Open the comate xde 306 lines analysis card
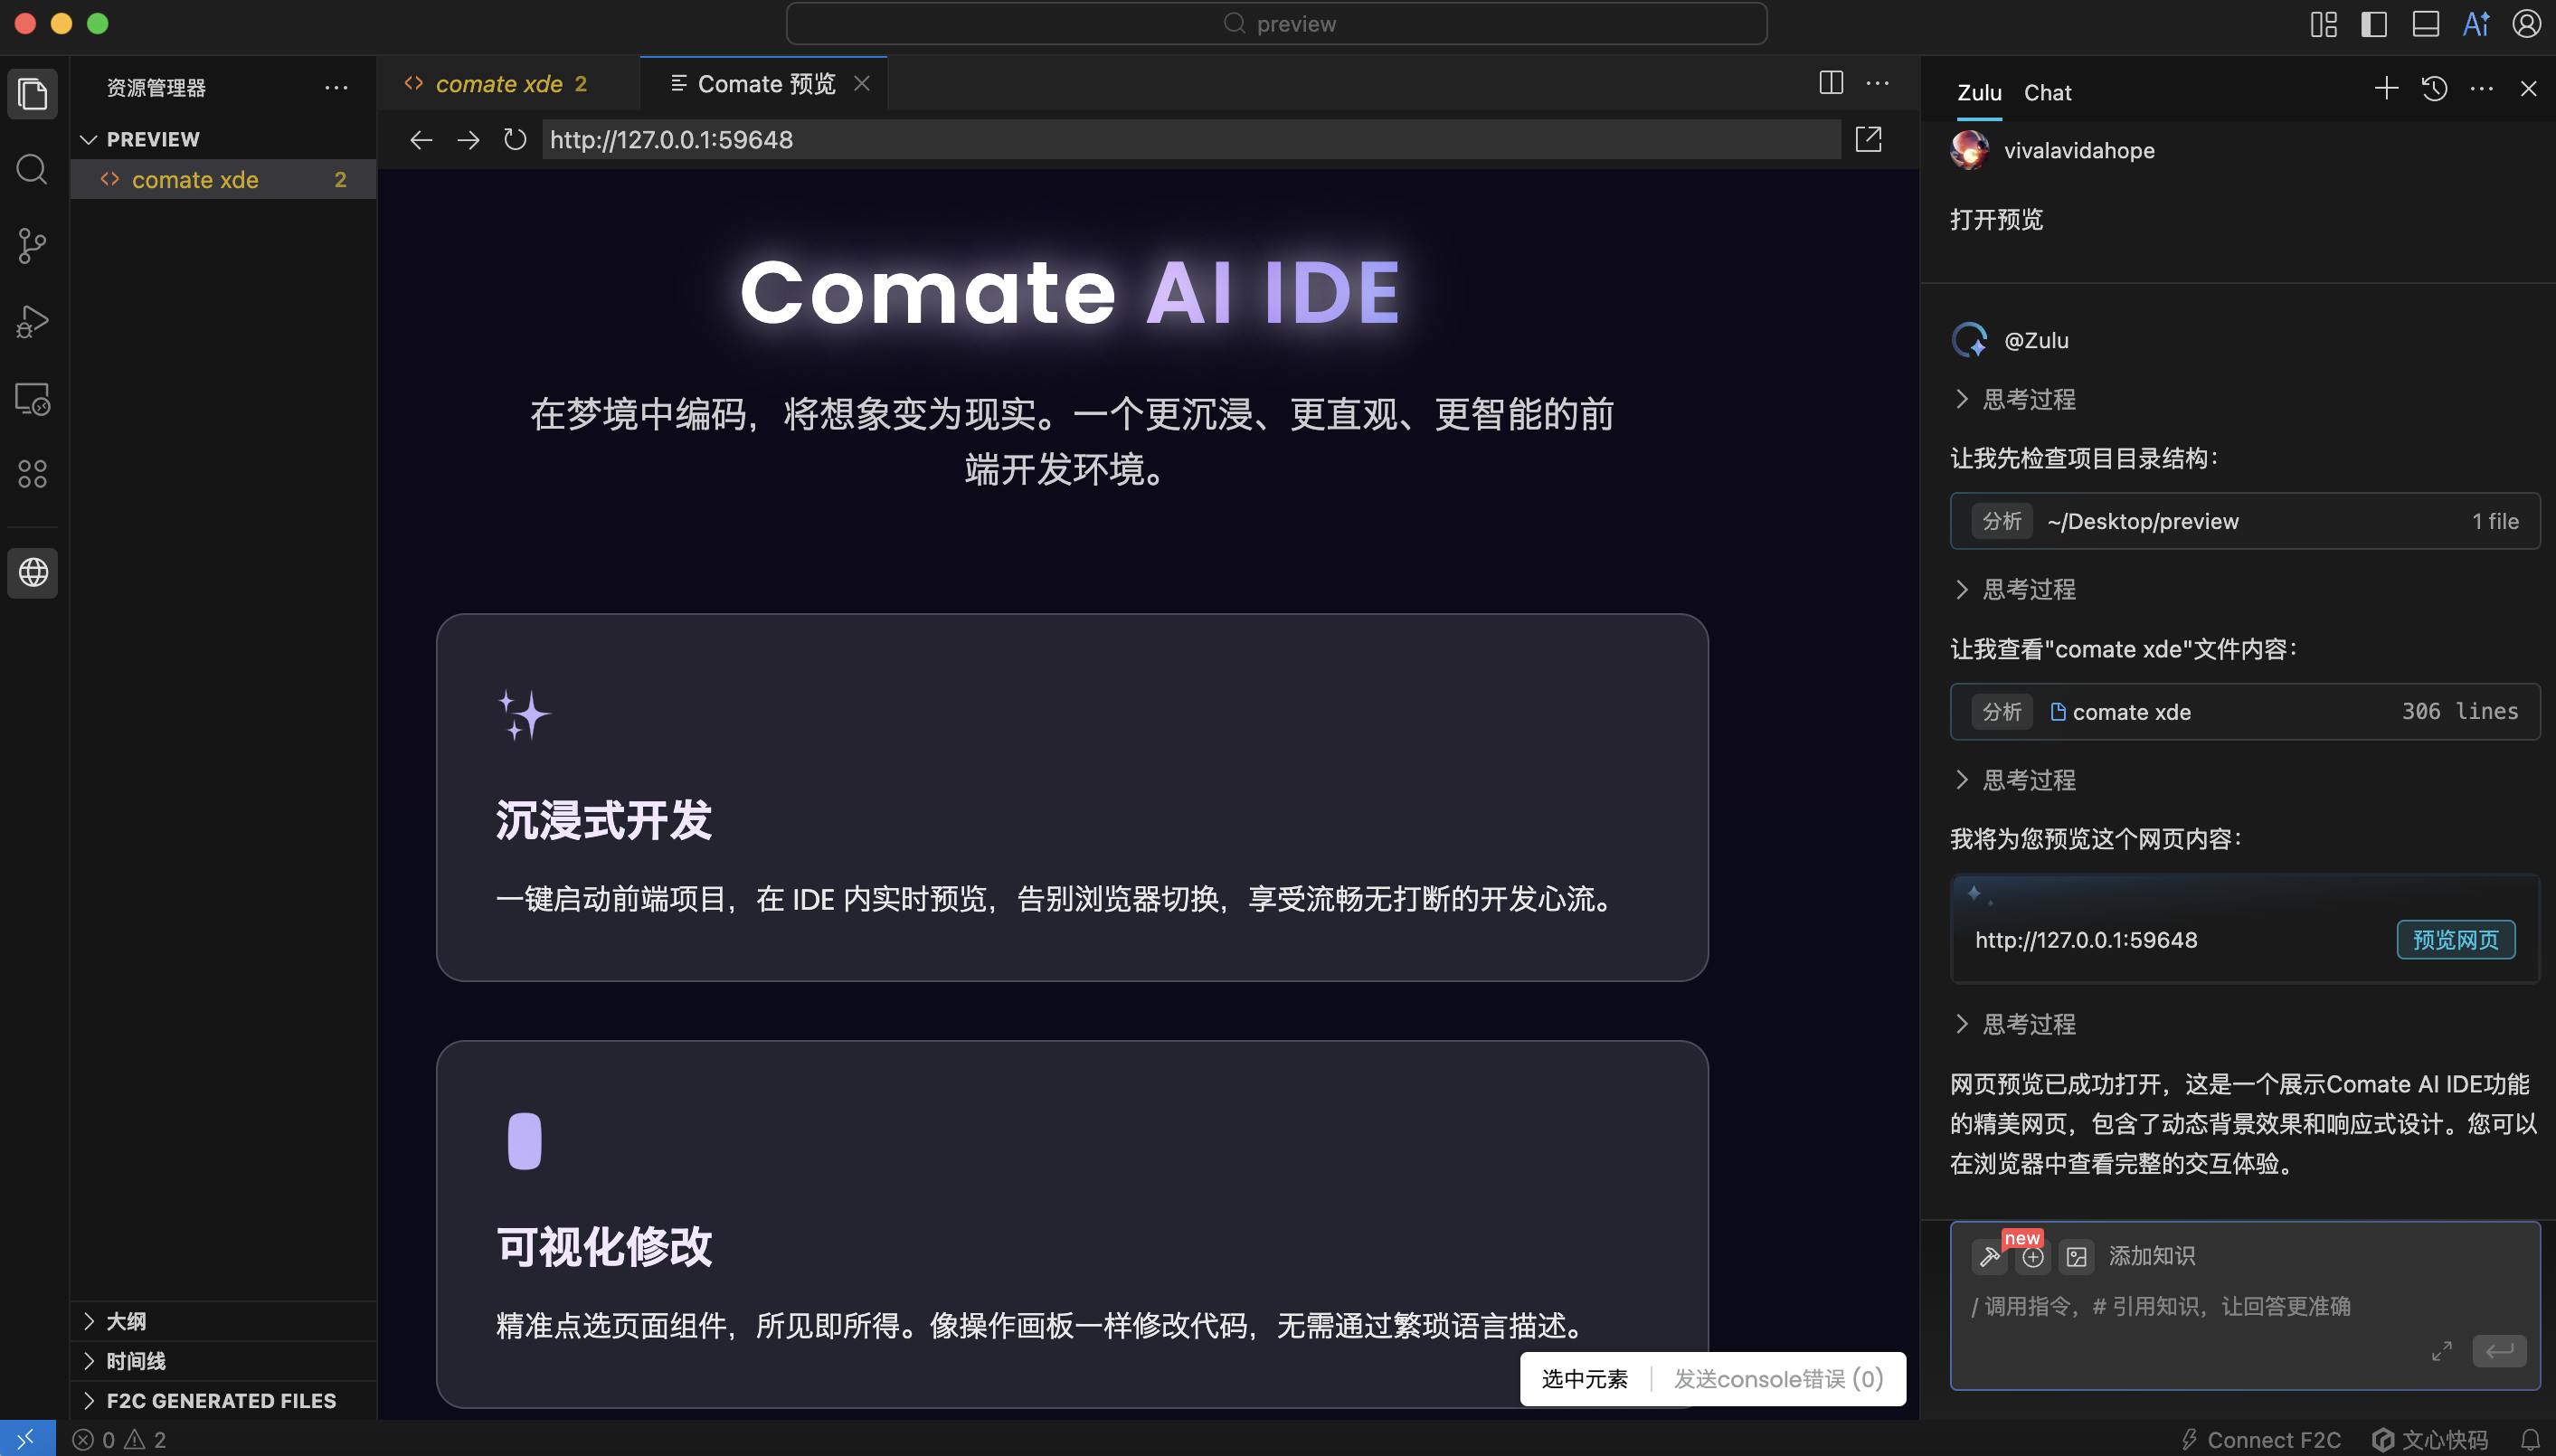 2244,712
